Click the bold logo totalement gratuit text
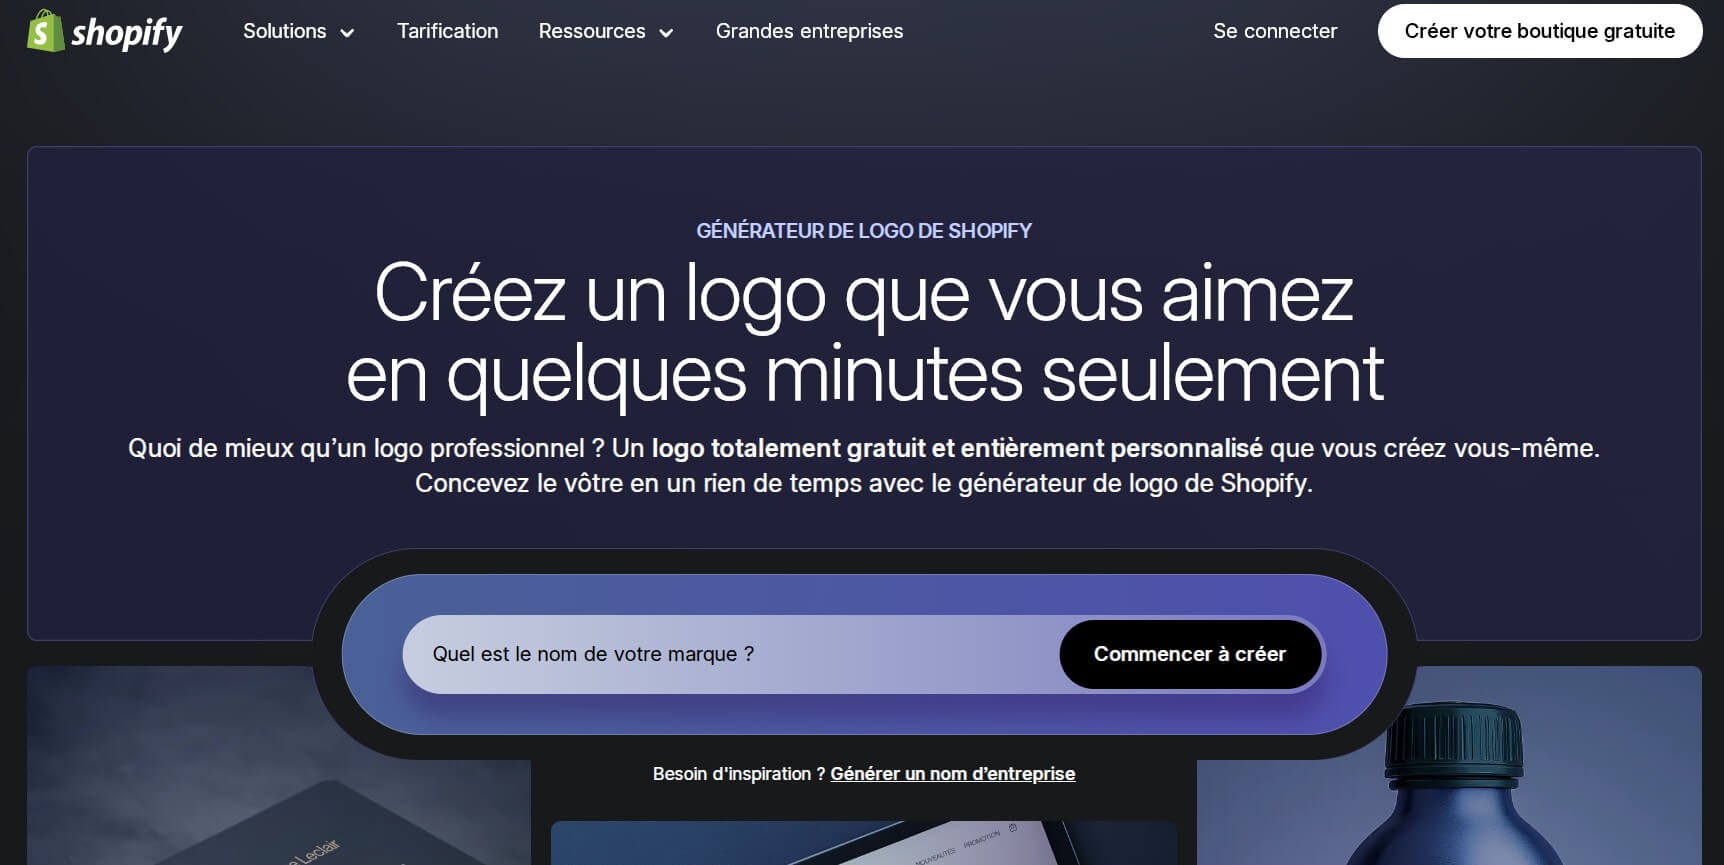Image resolution: width=1724 pixels, height=865 pixels. (x=957, y=448)
